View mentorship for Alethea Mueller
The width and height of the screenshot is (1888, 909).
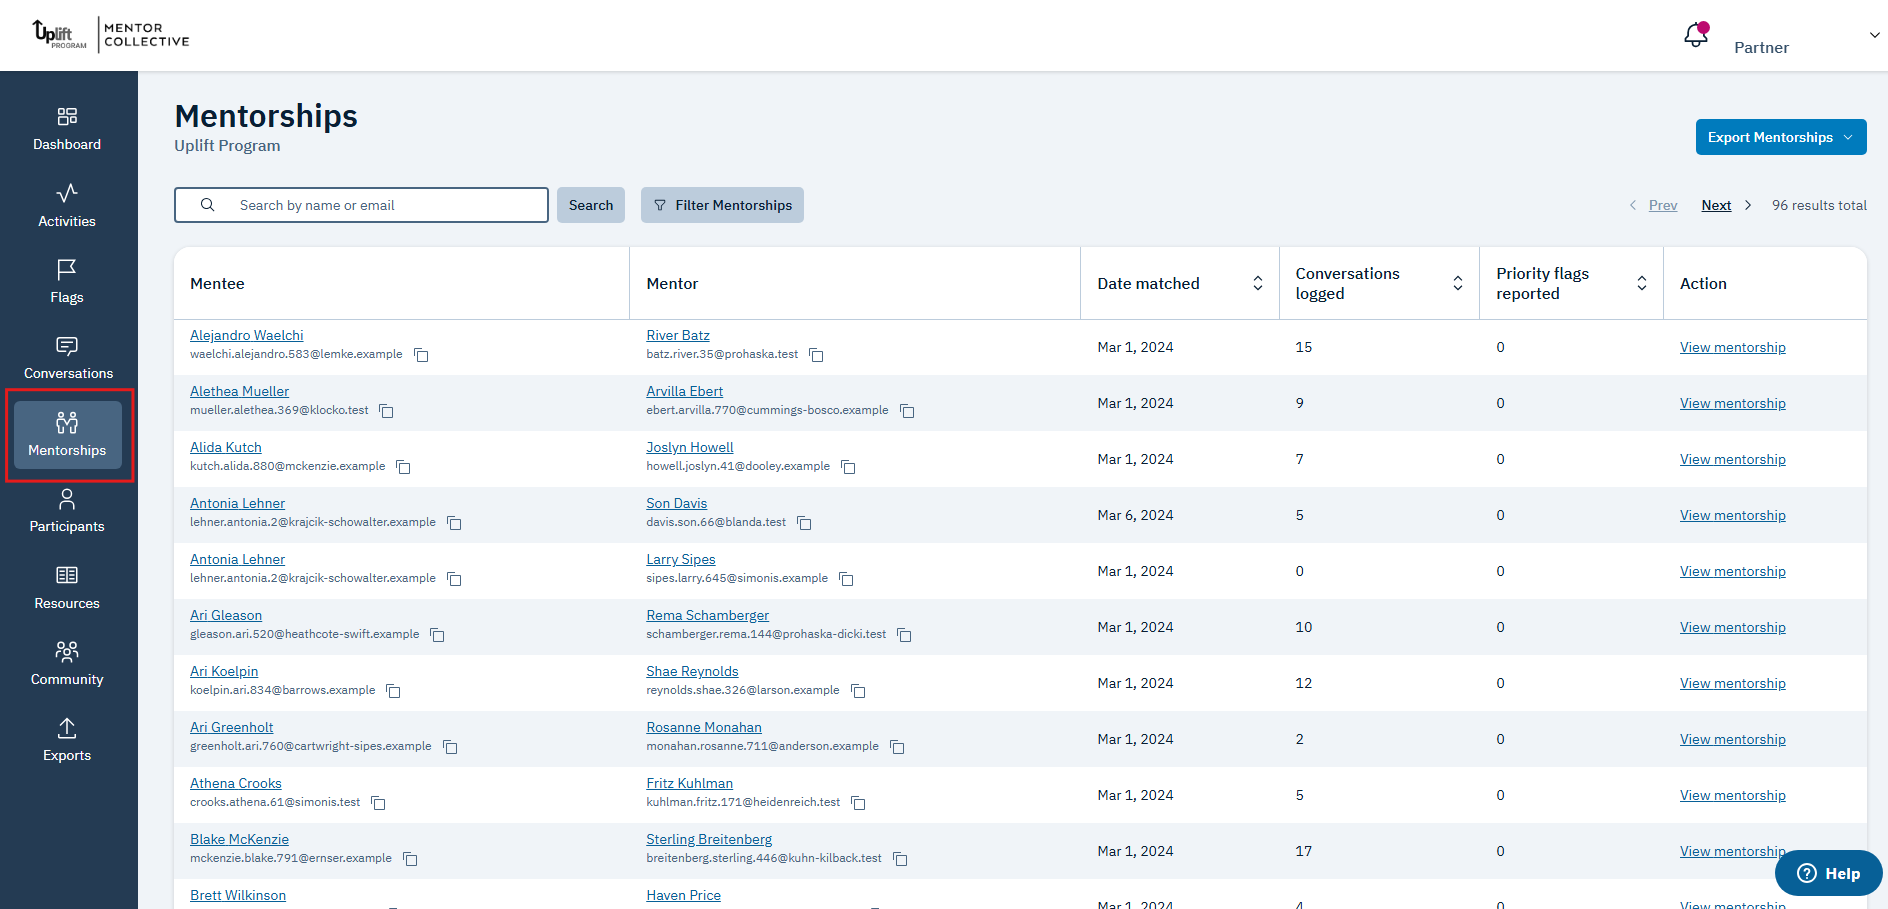pyautogui.click(x=1732, y=403)
